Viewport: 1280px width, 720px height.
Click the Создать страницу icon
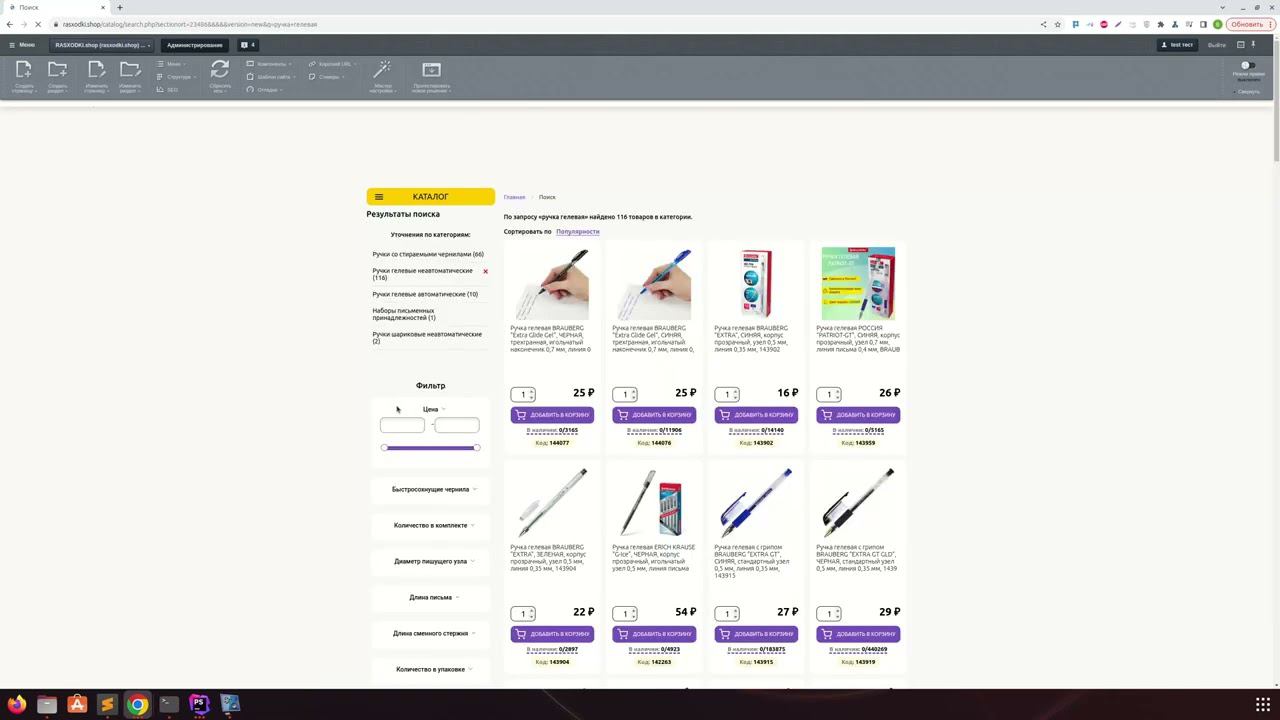coord(24,70)
